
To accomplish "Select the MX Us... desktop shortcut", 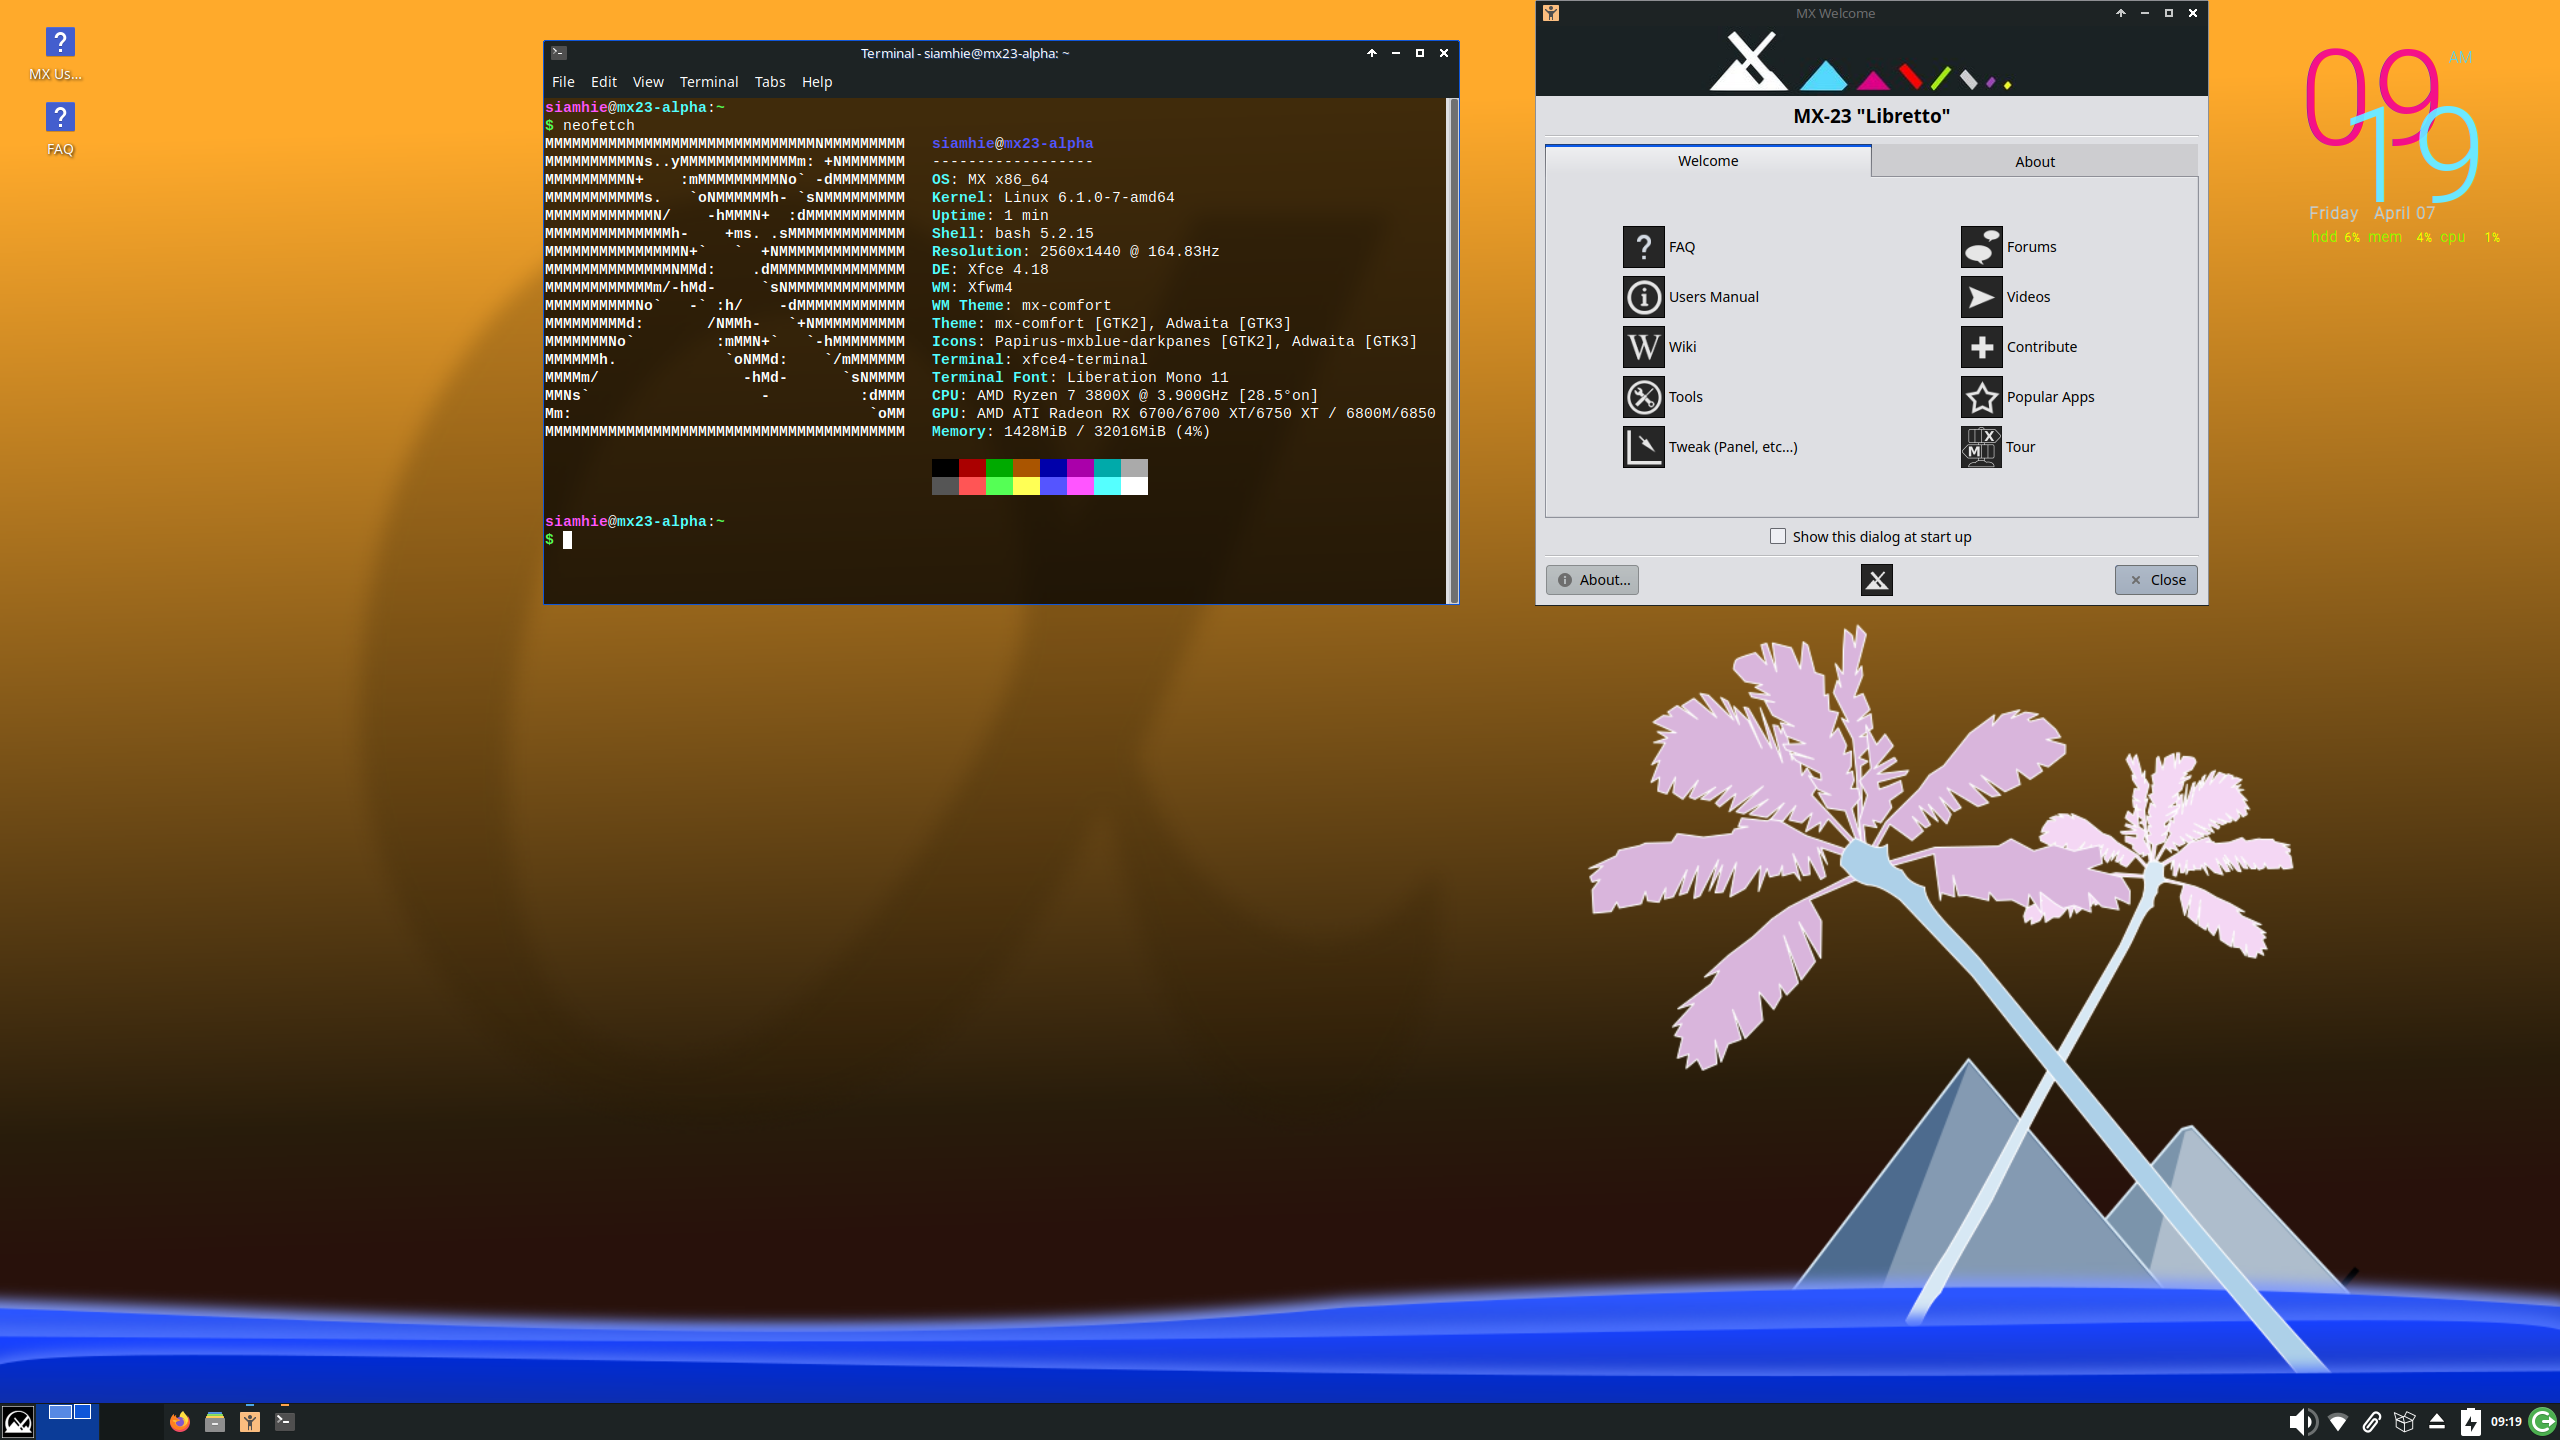I will tap(59, 54).
